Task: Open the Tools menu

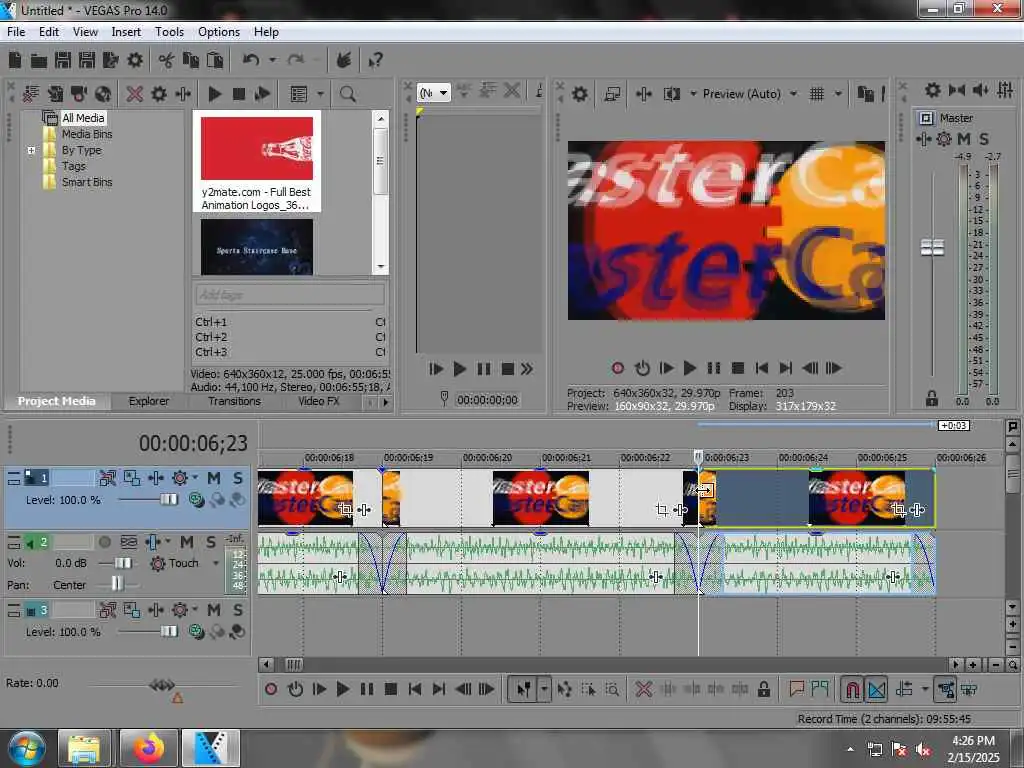Action: [x=169, y=31]
